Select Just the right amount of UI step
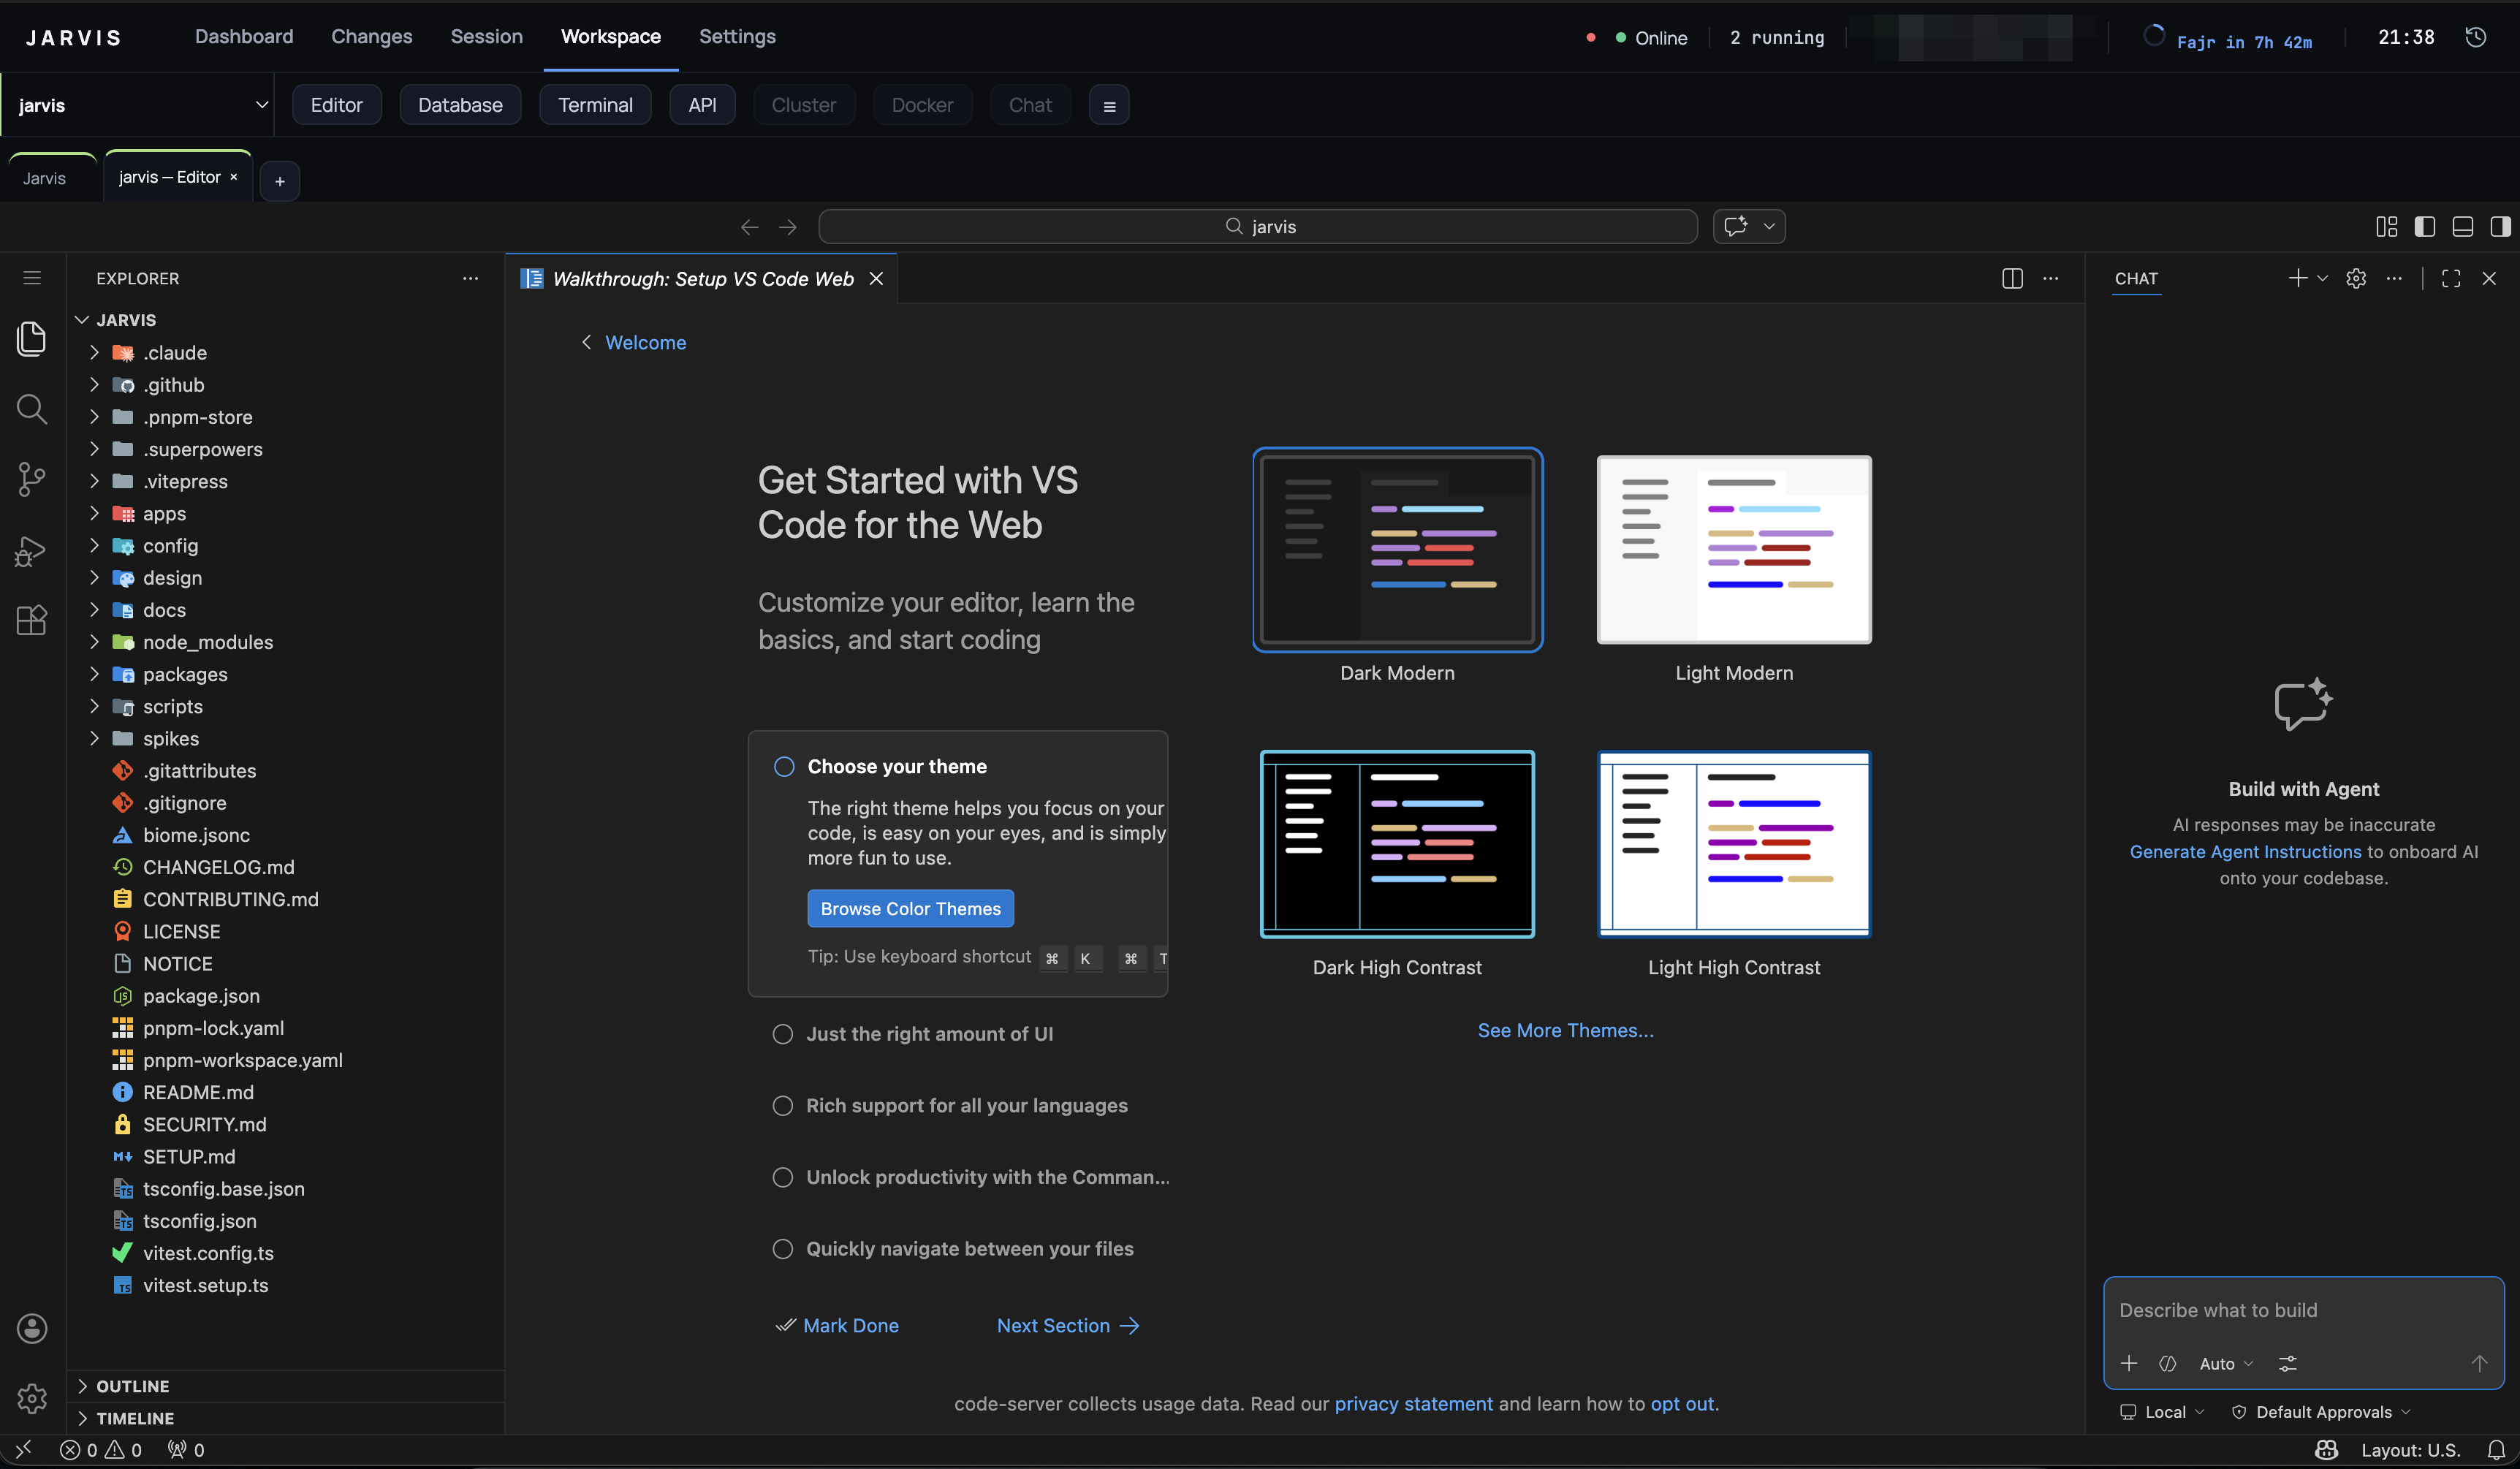This screenshot has height=1469, width=2520. (x=783, y=1034)
